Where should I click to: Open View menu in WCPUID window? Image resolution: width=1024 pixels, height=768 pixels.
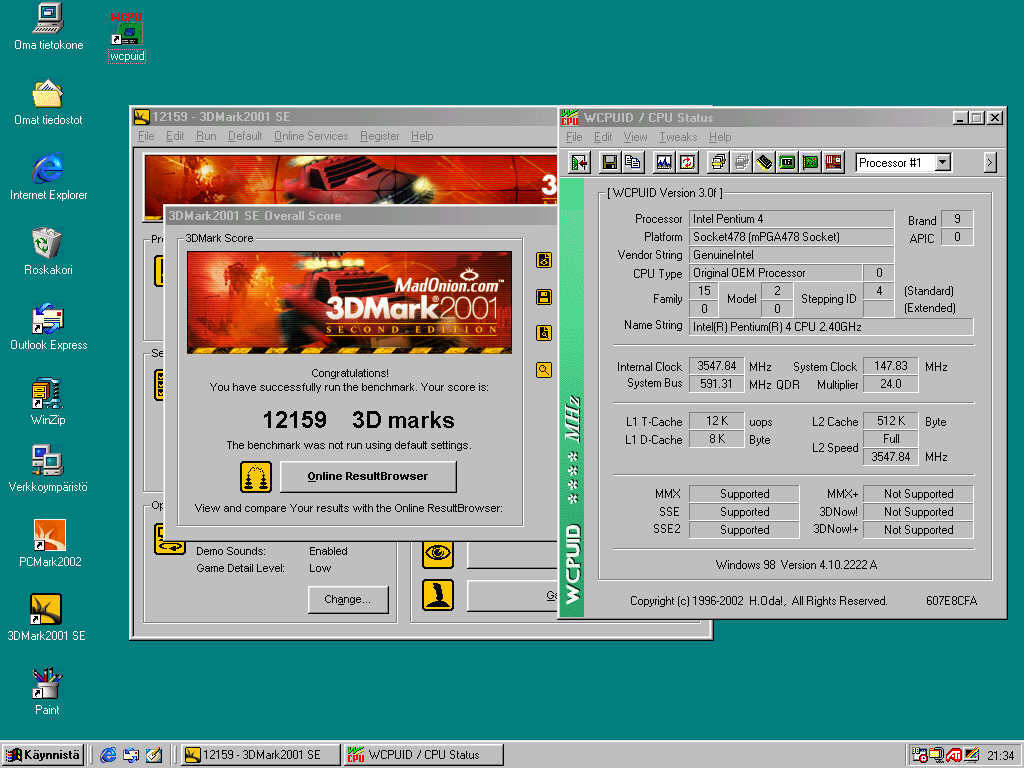click(635, 137)
